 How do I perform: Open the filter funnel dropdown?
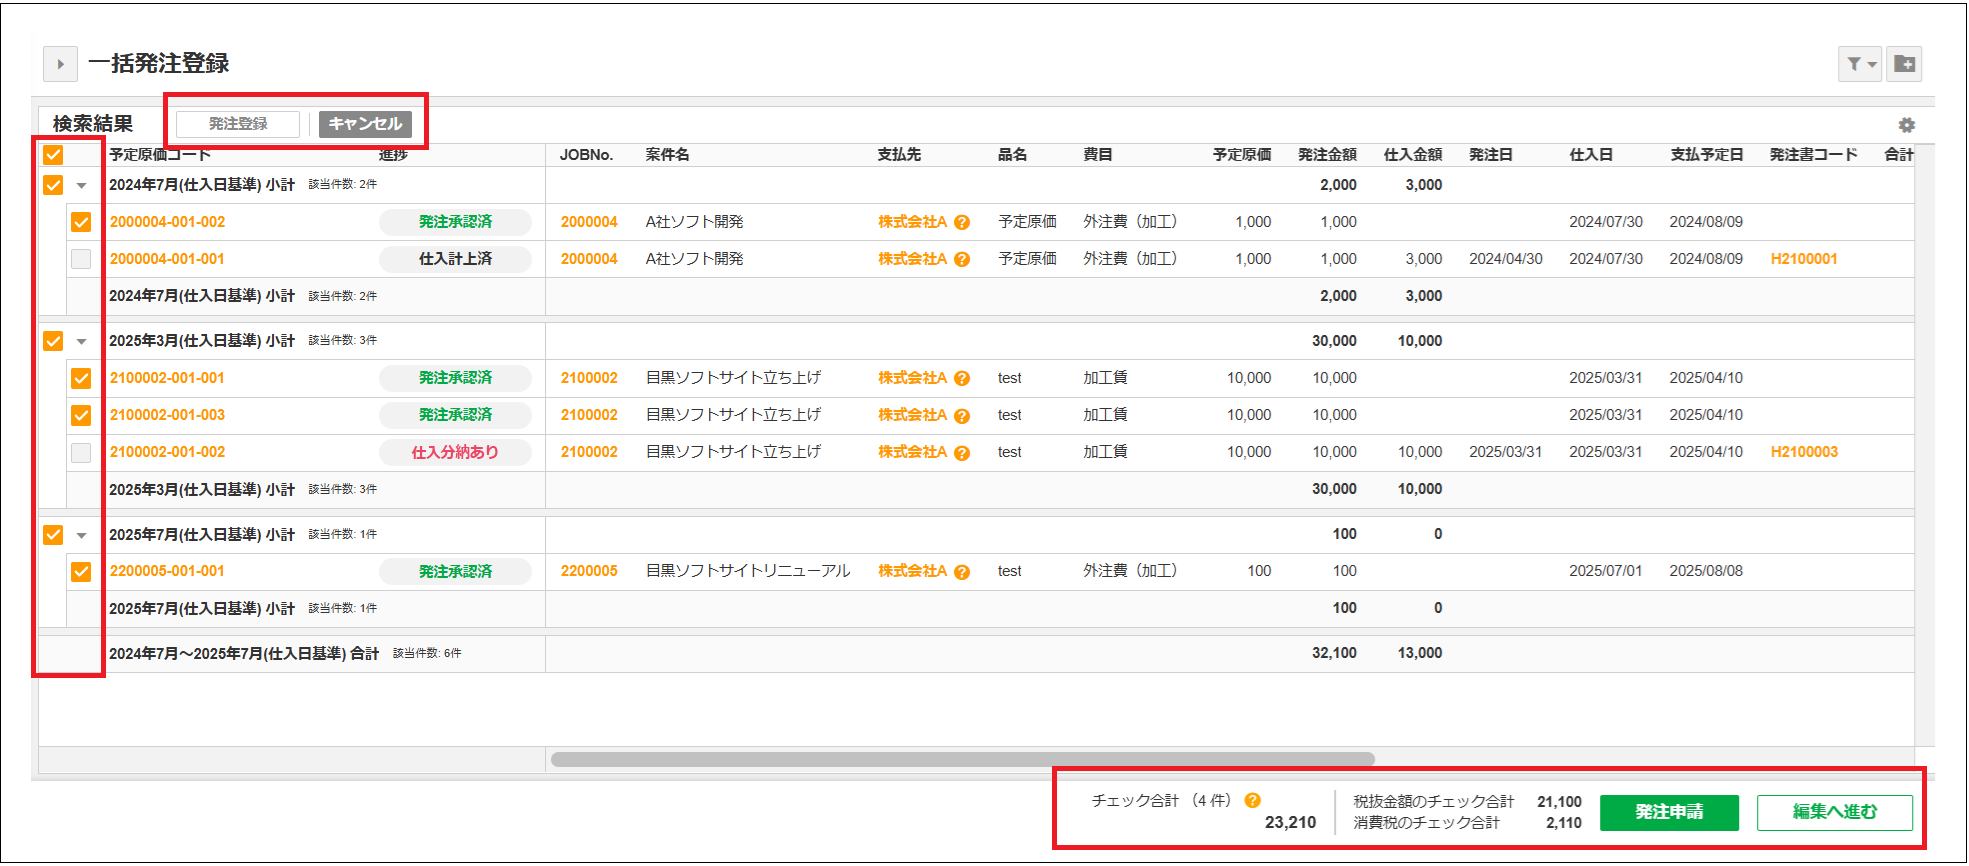1860,64
